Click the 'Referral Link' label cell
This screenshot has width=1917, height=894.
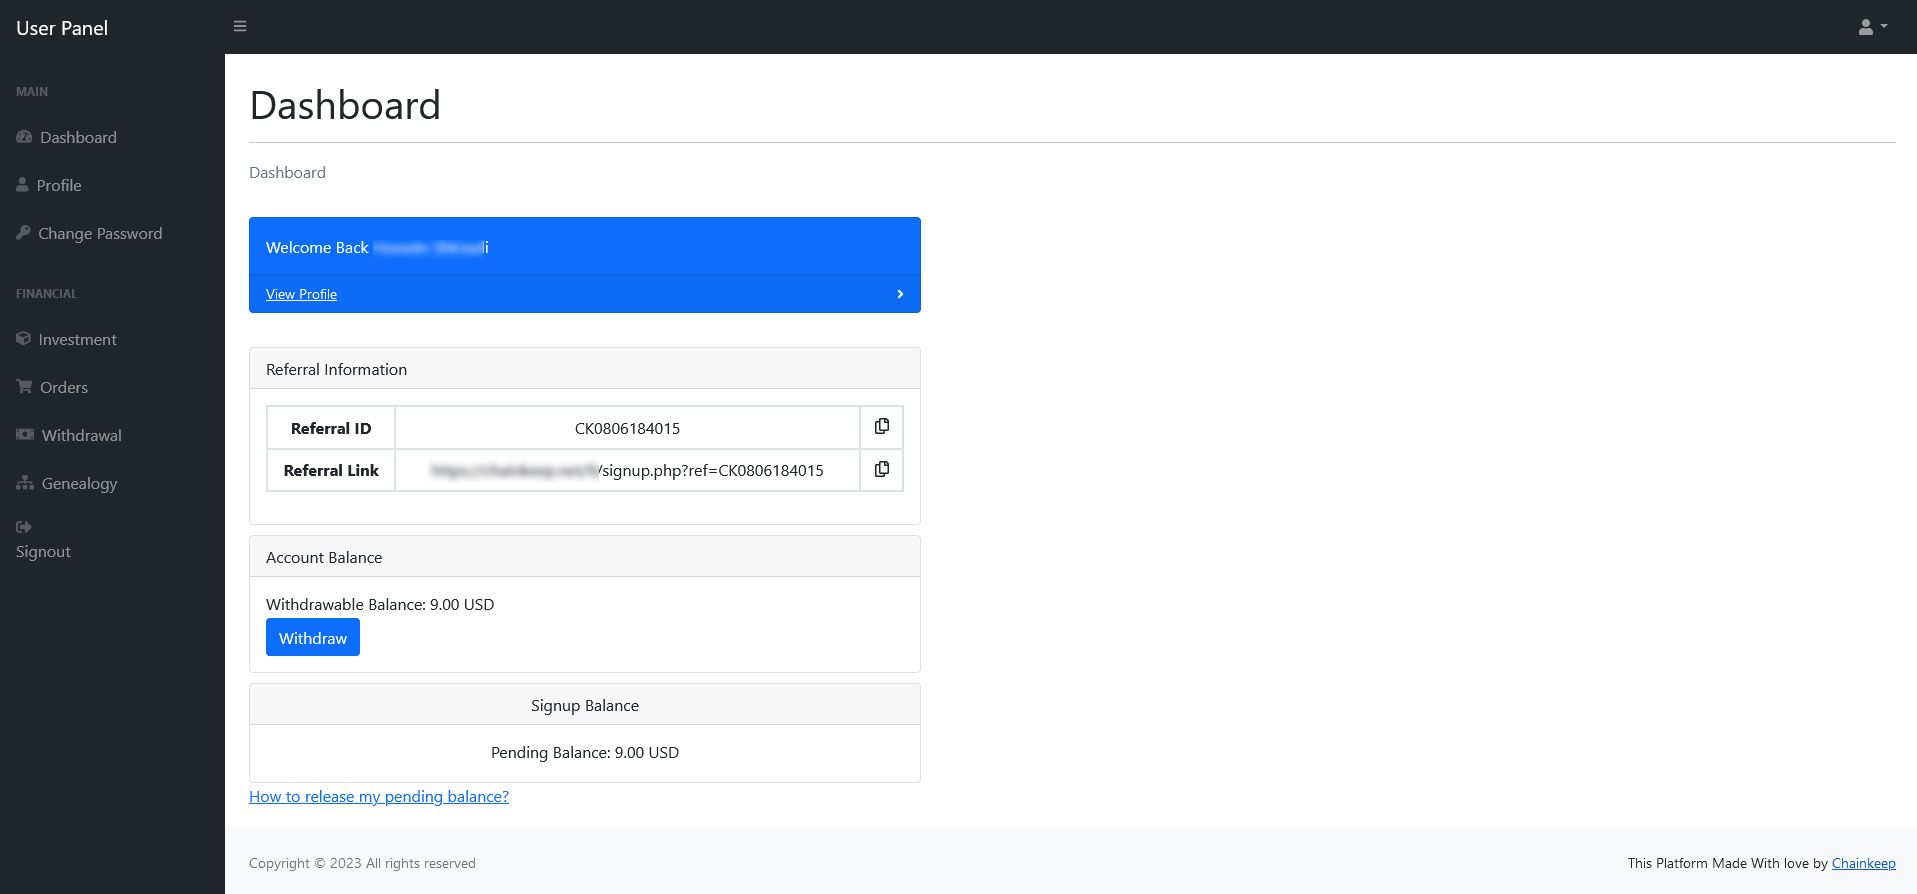[x=331, y=470]
